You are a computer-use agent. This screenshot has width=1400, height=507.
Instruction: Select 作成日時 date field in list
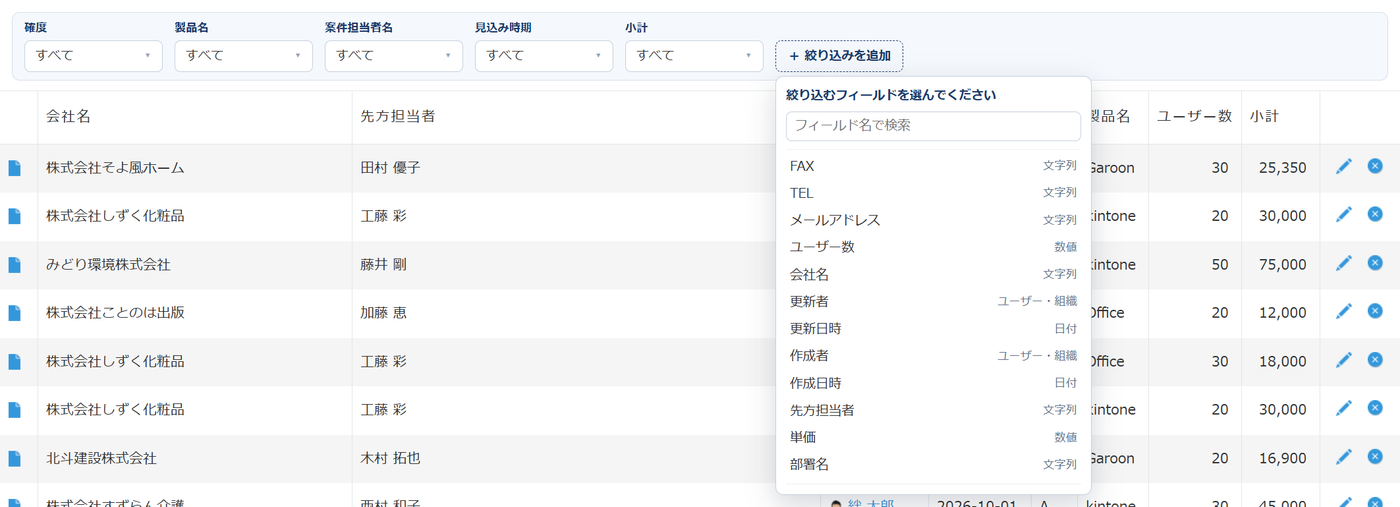[x=933, y=383]
